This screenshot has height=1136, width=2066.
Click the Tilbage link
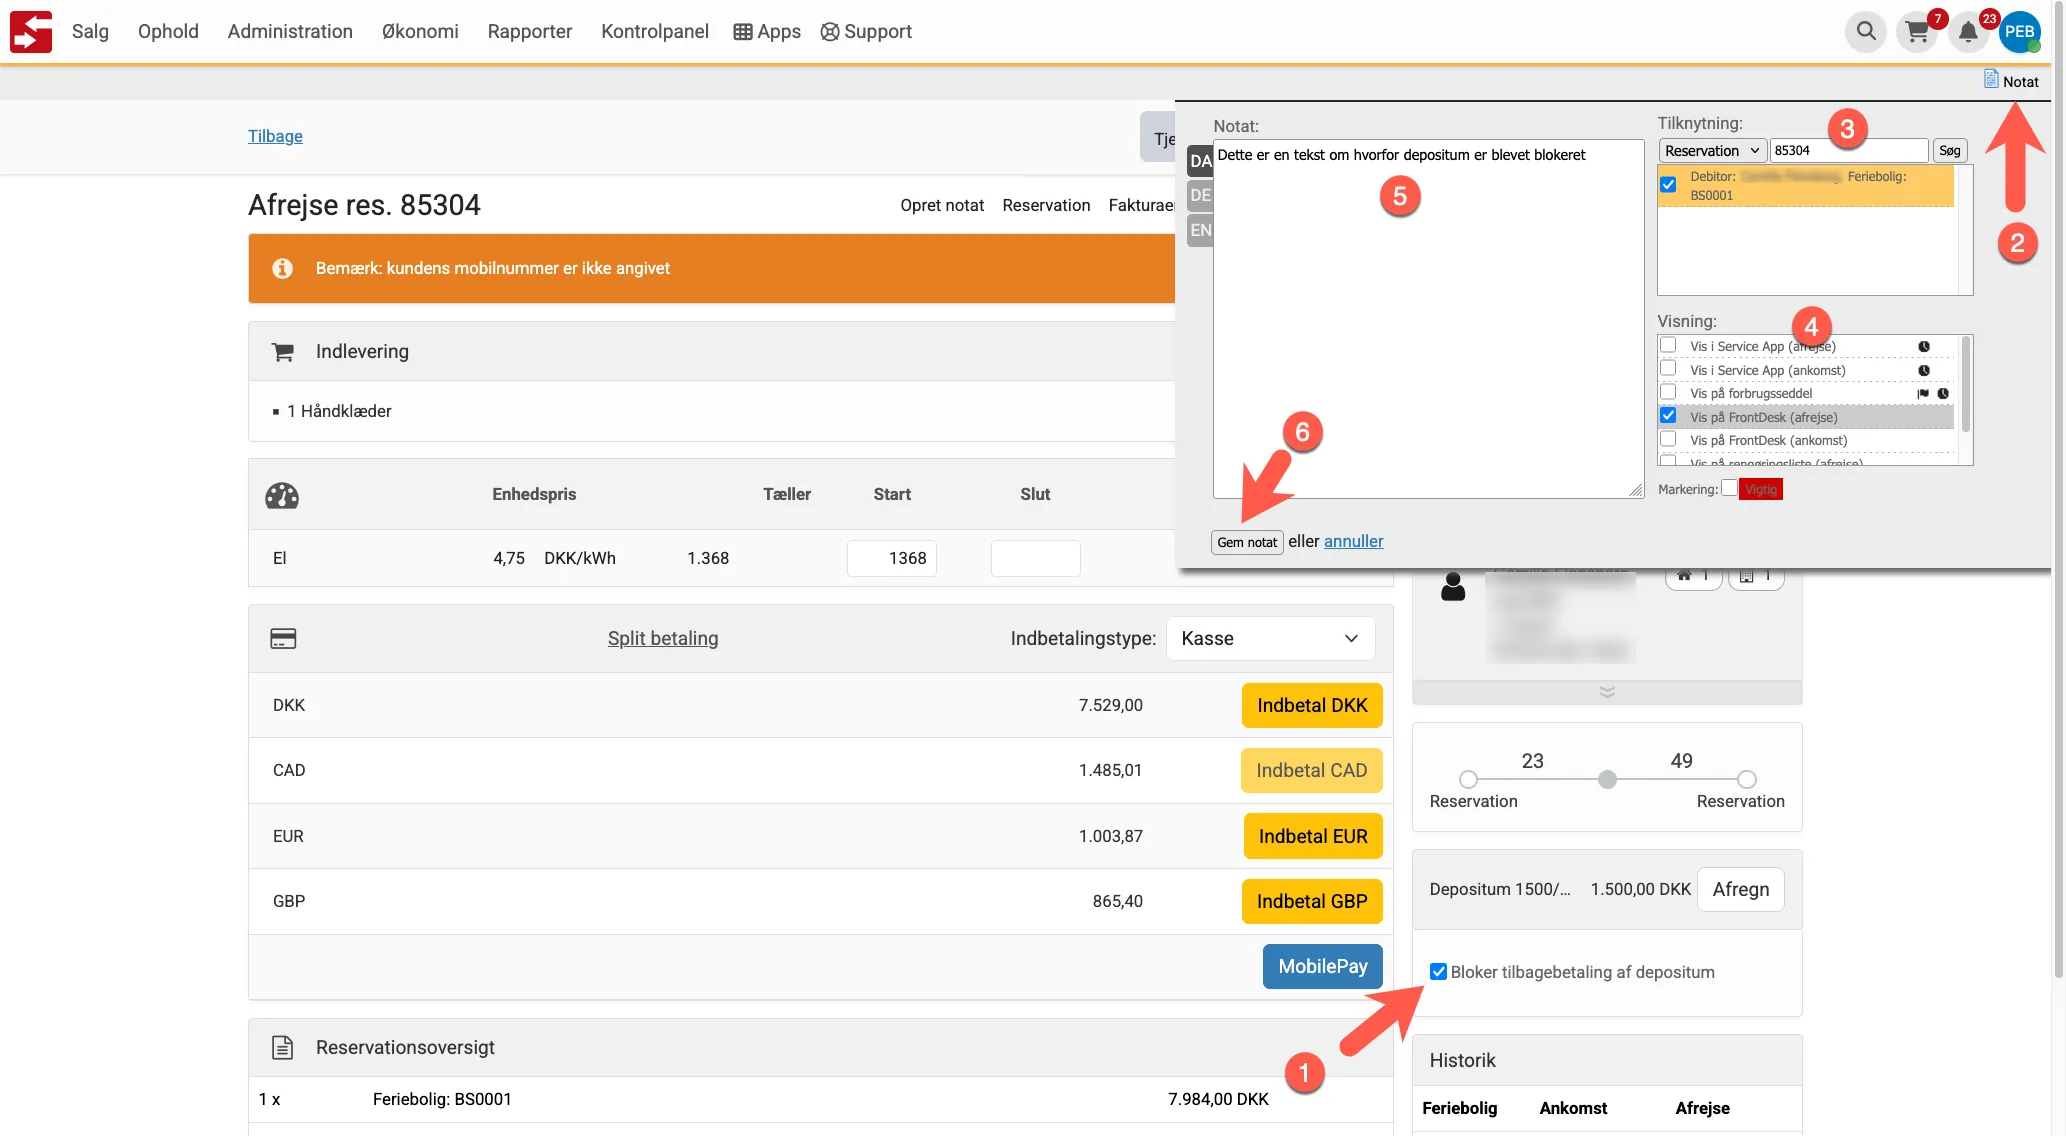(275, 136)
